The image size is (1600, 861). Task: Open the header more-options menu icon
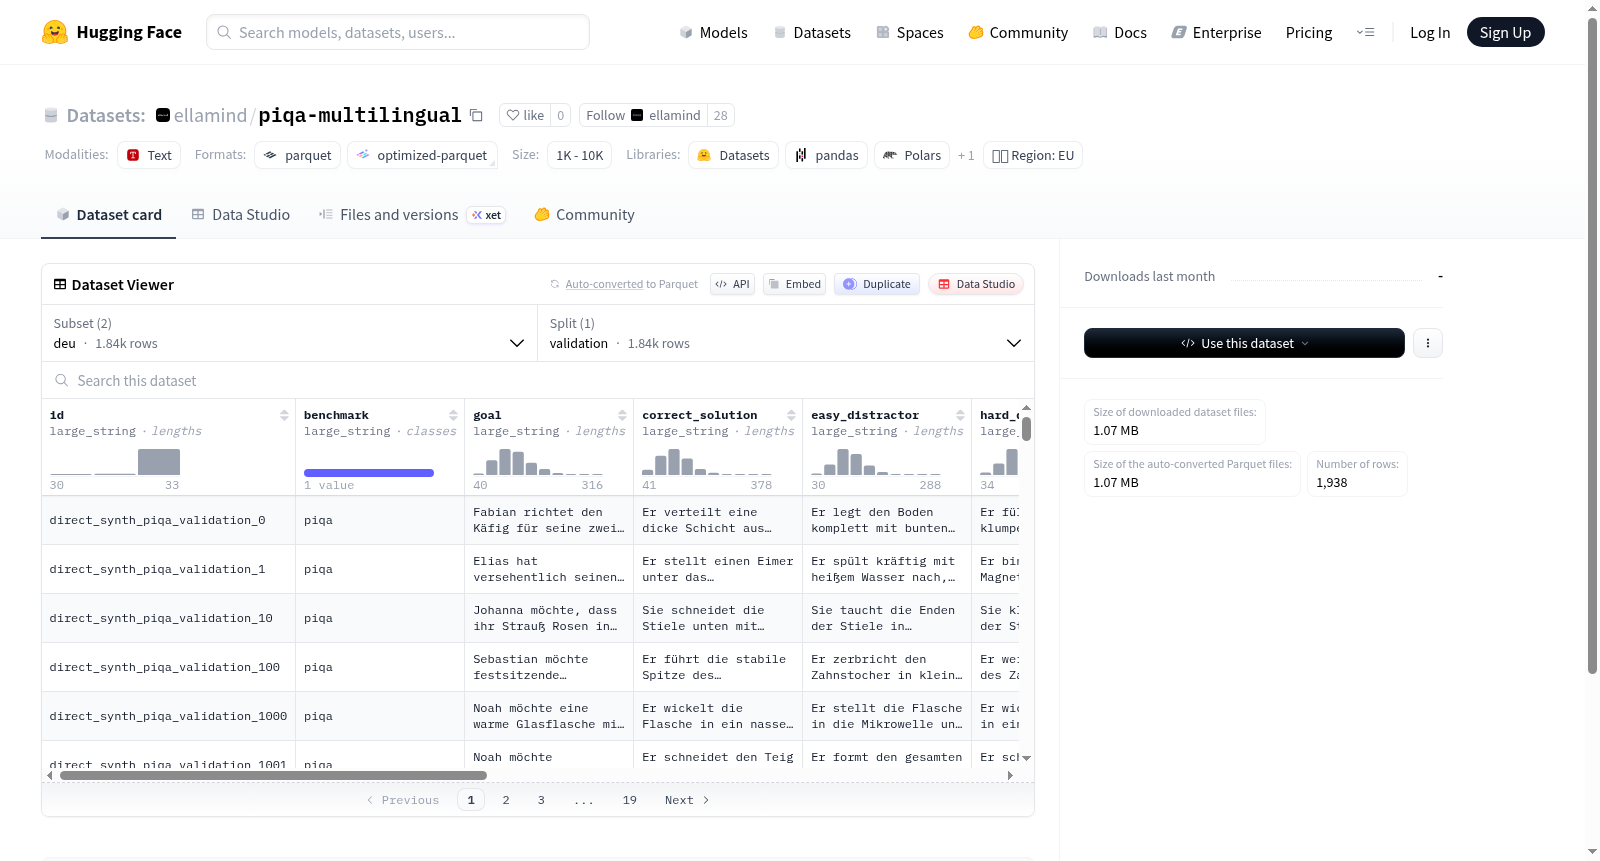tap(1365, 32)
